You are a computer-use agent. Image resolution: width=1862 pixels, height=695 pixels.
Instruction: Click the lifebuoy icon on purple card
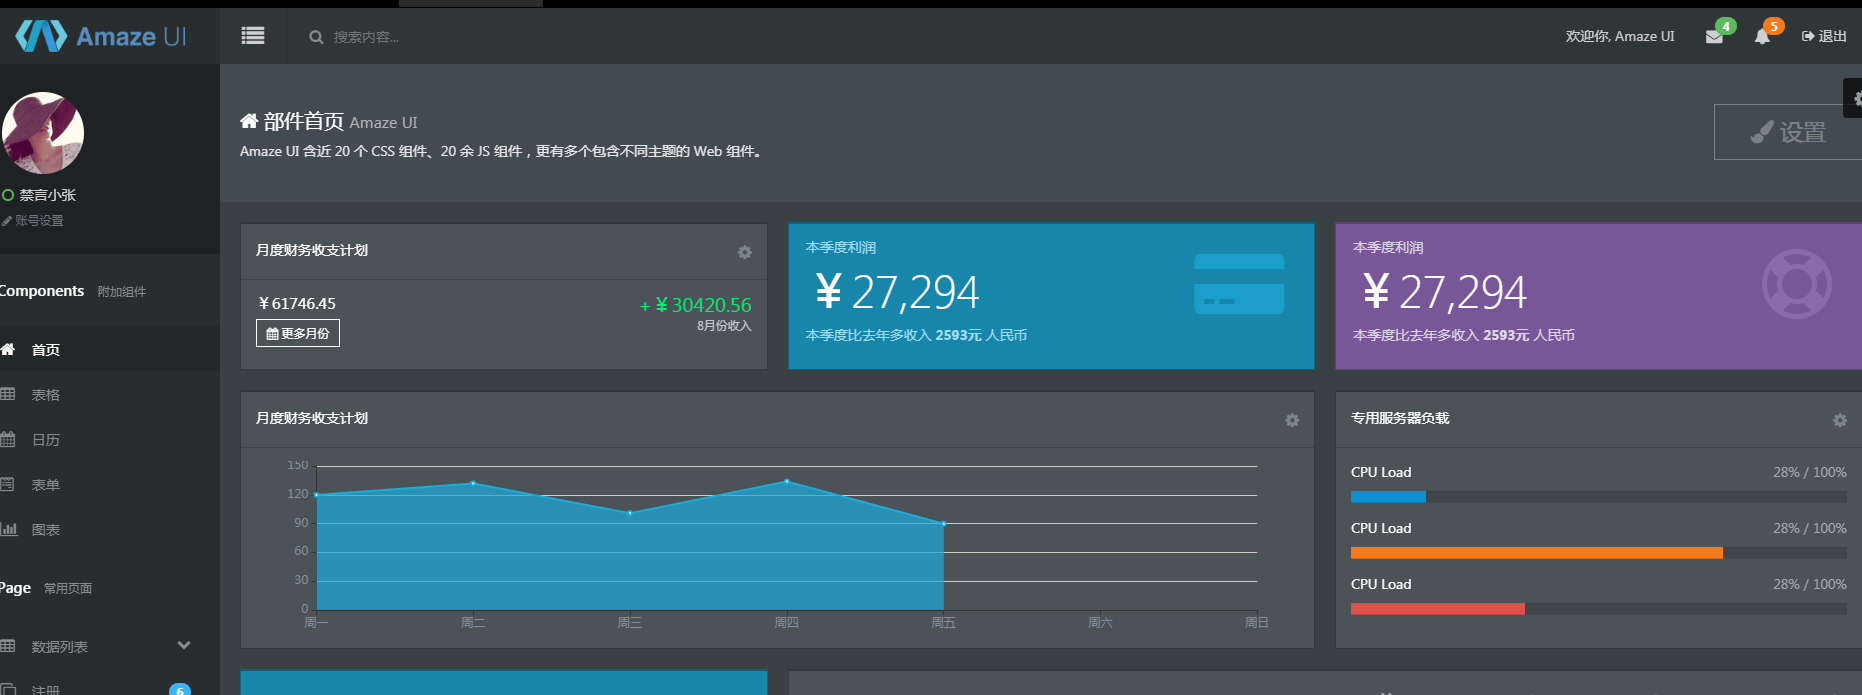click(1796, 284)
